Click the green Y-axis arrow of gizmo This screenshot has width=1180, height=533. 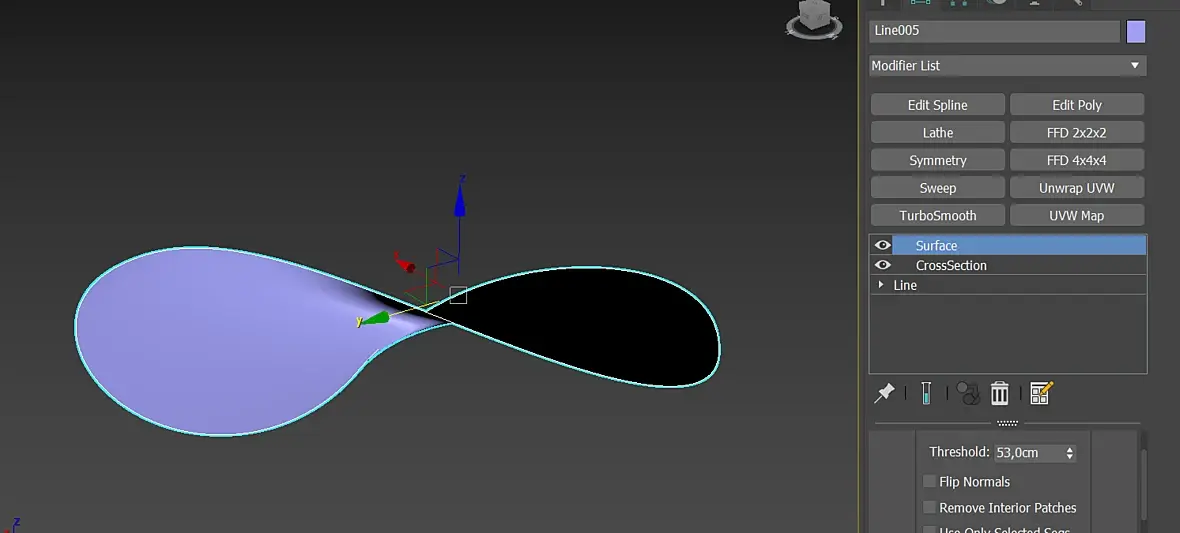tap(375, 318)
